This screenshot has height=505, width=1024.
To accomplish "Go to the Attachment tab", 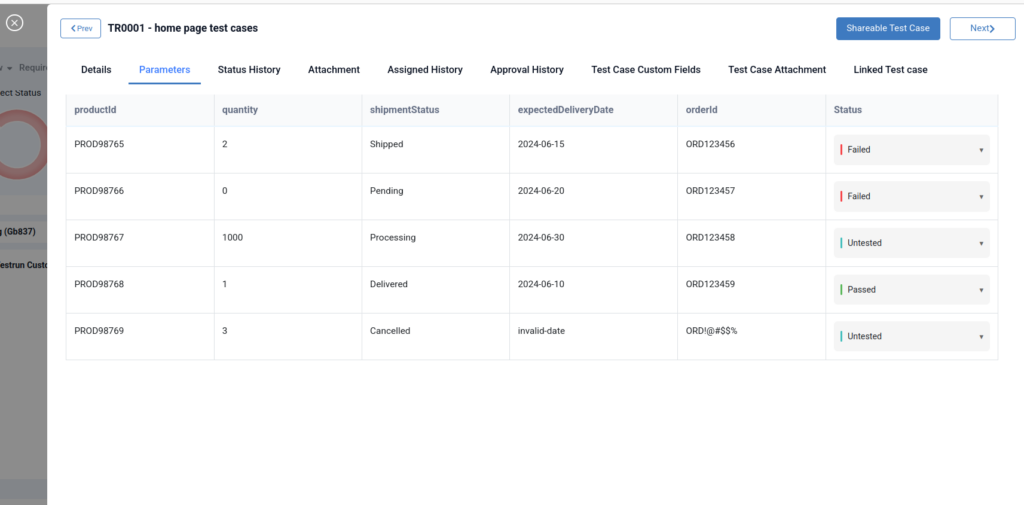I will (x=334, y=70).
